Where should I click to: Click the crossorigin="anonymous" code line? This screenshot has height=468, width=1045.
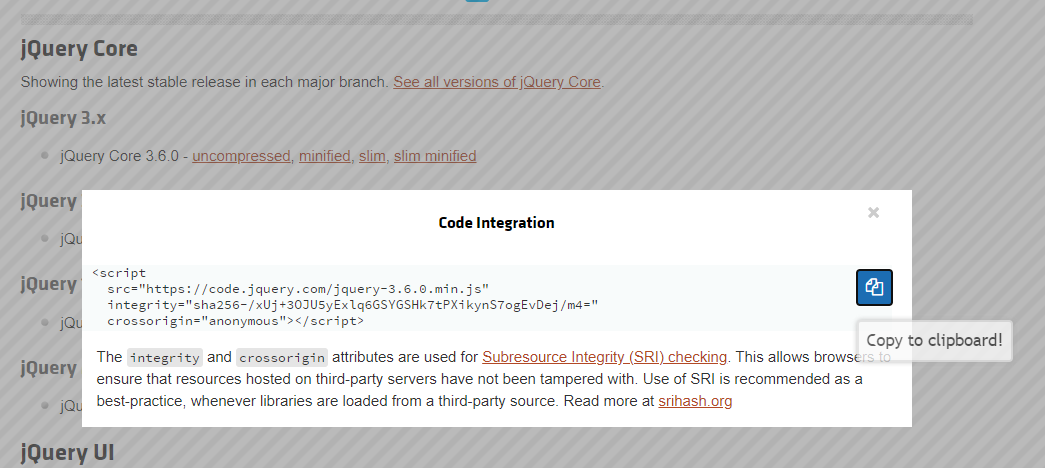pos(235,321)
